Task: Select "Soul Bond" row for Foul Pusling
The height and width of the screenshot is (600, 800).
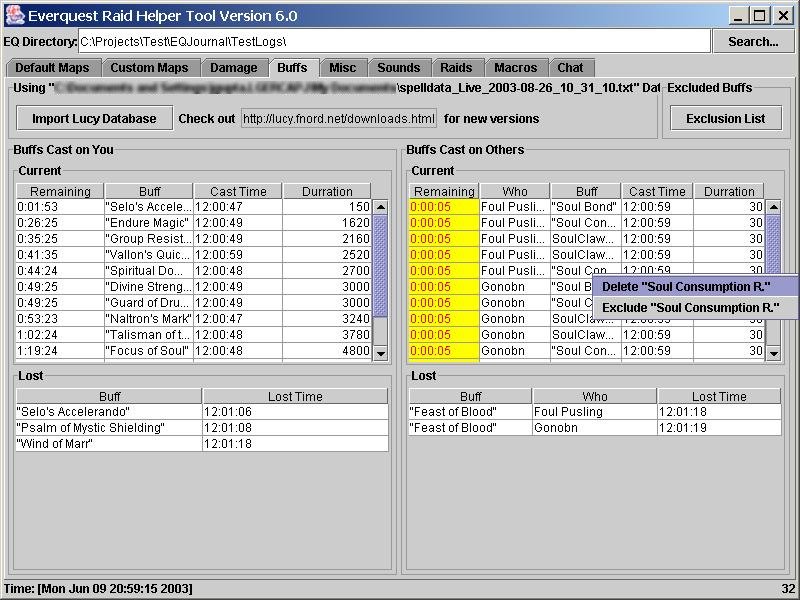Action: 587,207
